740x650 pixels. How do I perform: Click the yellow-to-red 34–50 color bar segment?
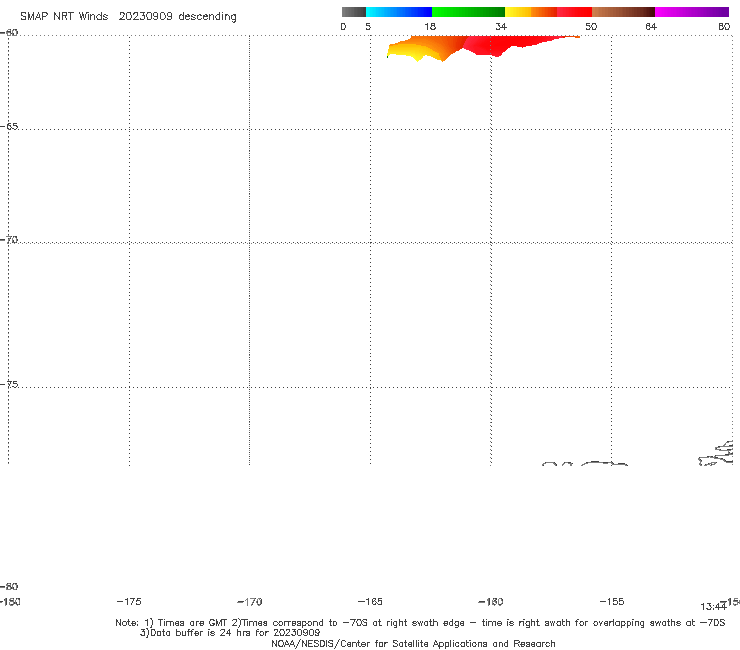click(548, 12)
